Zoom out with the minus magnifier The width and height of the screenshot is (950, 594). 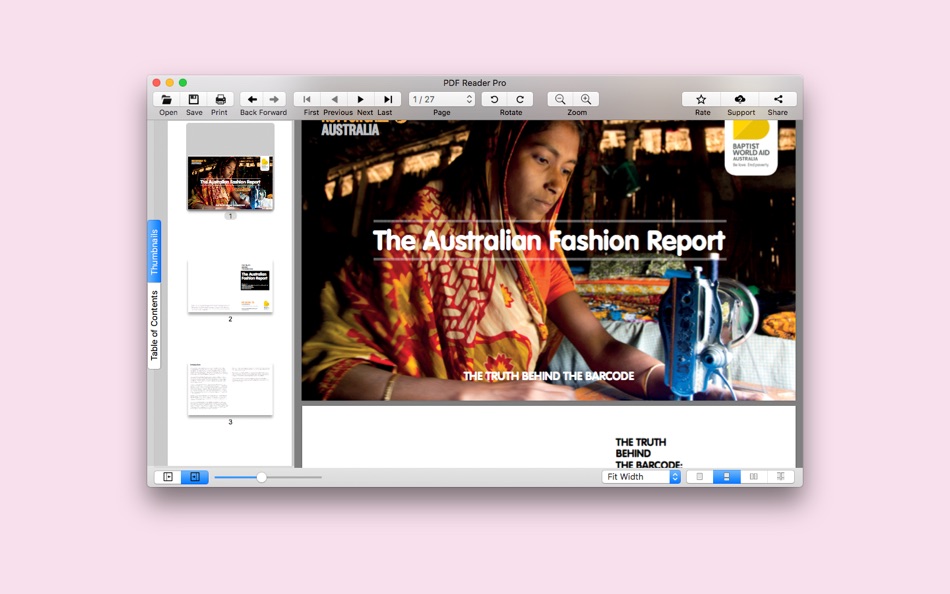560,99
